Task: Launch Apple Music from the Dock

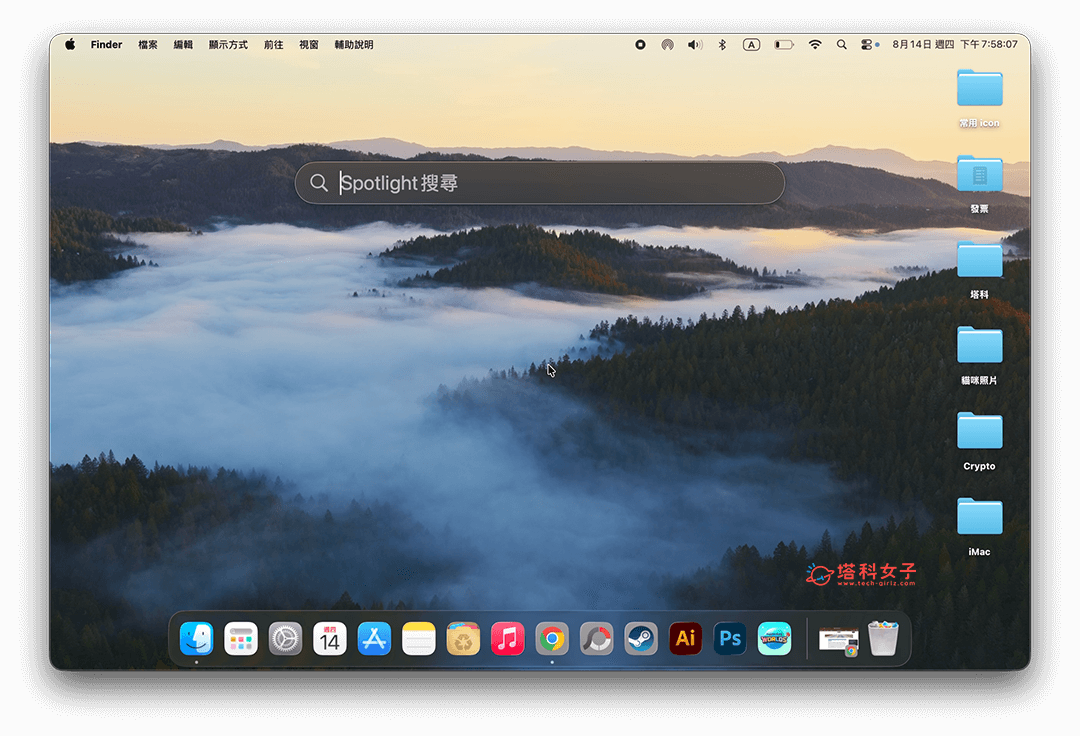Action: pyautogui.click(x=507, y=638)
